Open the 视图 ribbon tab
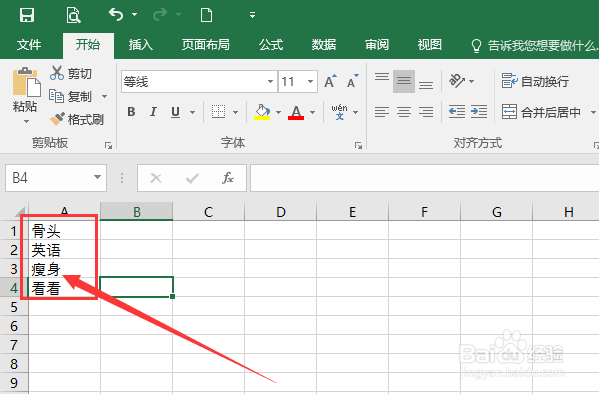599x394 pixels. [429, 45]
